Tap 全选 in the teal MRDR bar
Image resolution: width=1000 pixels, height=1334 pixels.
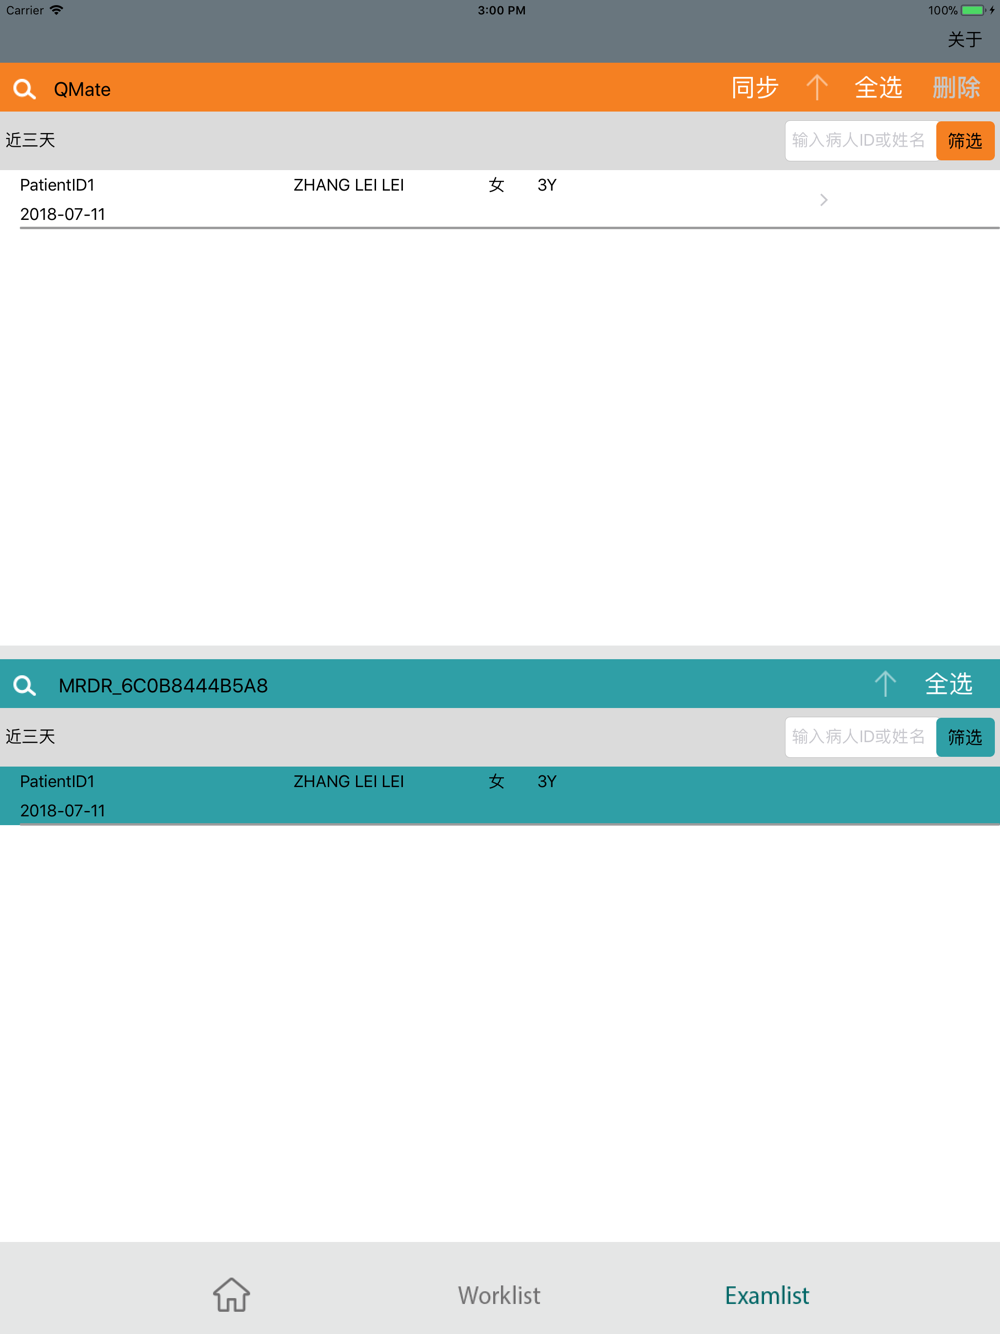click(949, 684)
